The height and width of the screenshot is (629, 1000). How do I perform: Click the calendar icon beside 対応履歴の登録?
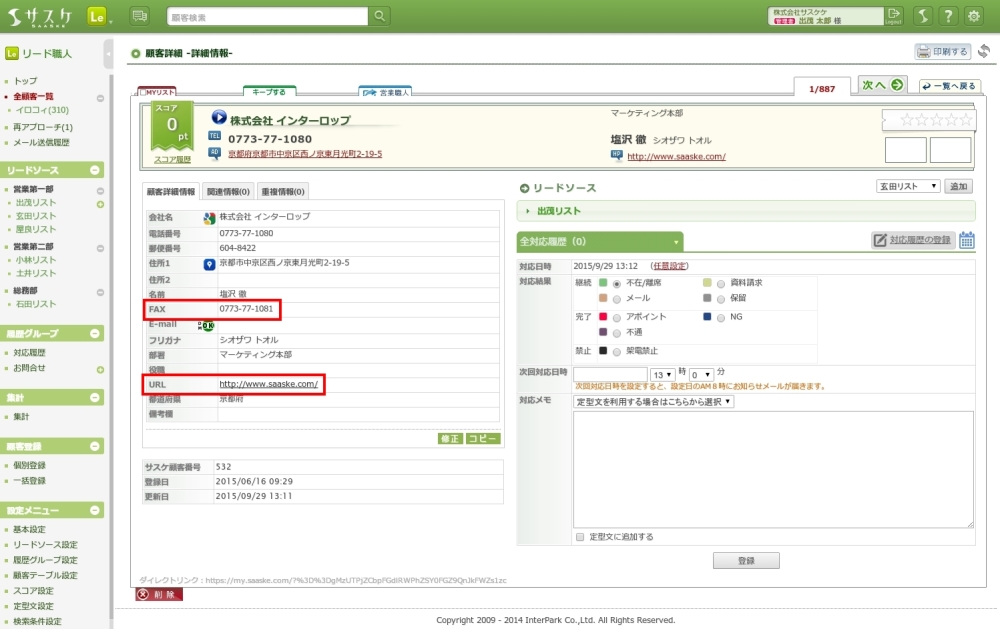pyautogui.click(x=967, y=240)
